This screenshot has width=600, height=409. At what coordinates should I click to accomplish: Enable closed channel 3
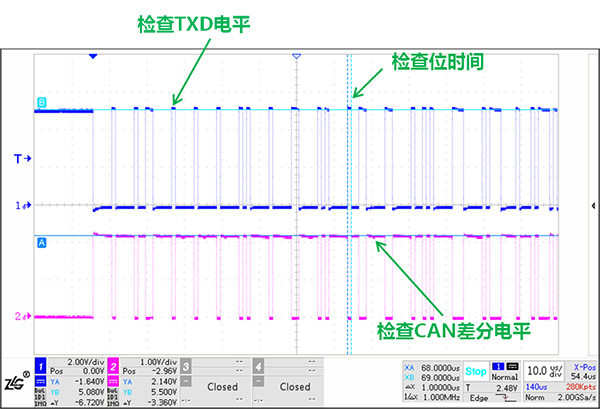click(x=222, y=385)
